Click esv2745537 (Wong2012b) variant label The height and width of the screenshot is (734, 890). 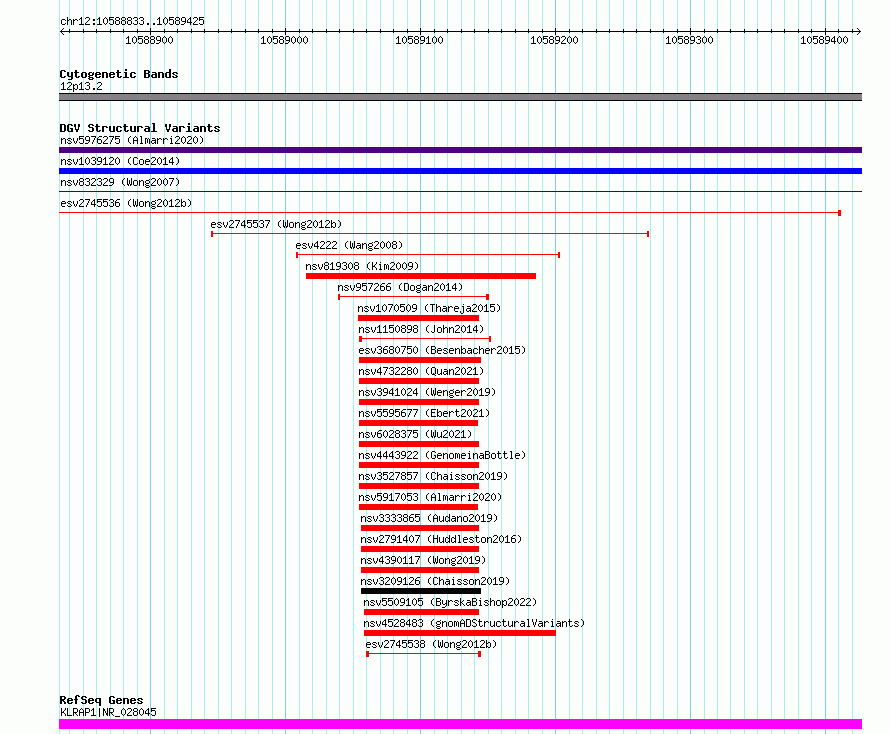[x=276, y=224]
